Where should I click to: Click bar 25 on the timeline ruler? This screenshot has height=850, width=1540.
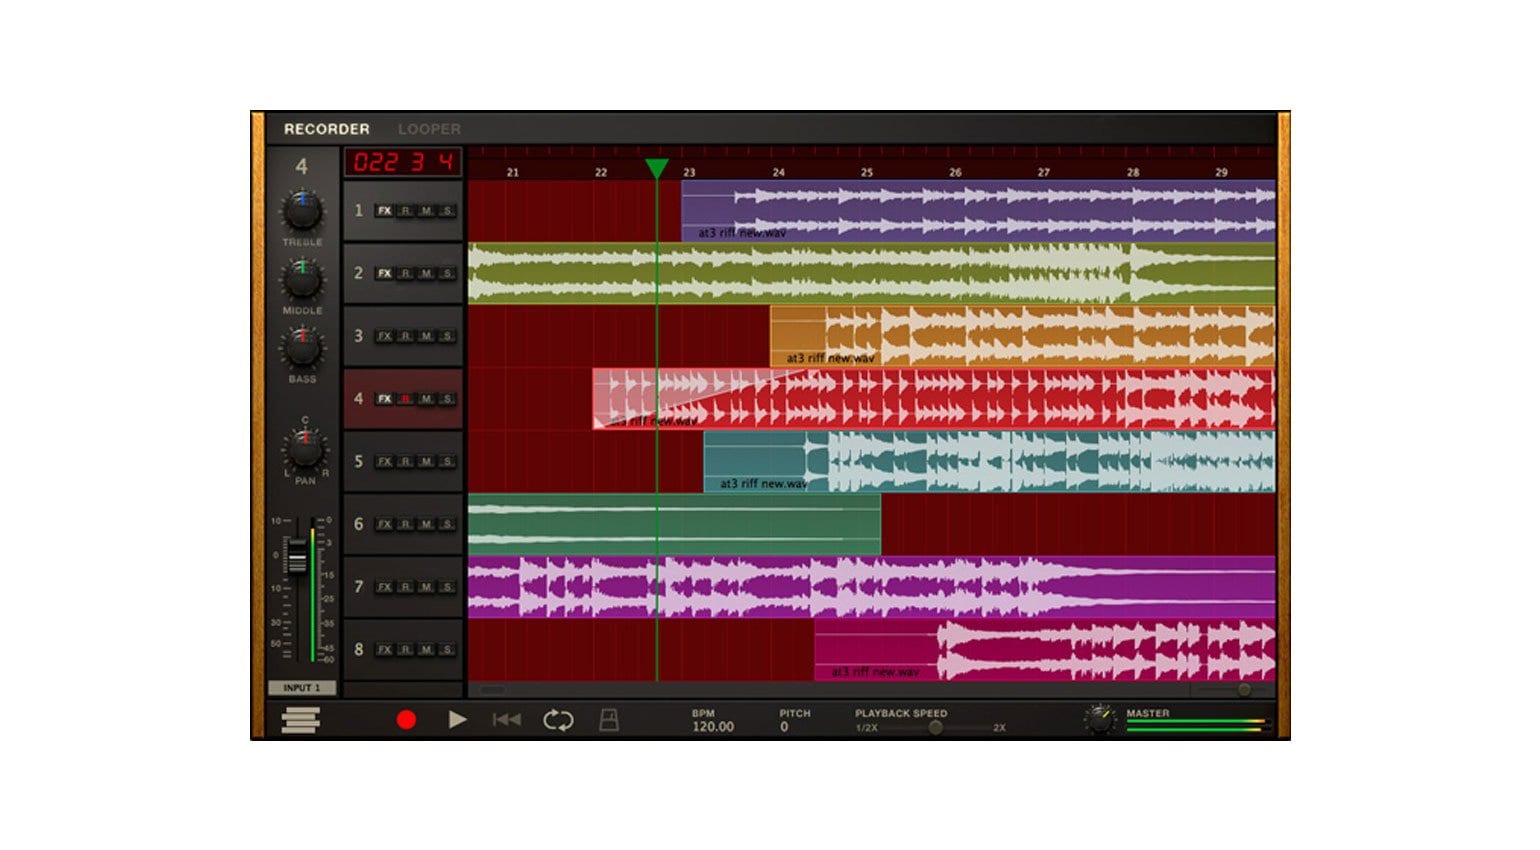pyautogui.click(x=866, y=172)
